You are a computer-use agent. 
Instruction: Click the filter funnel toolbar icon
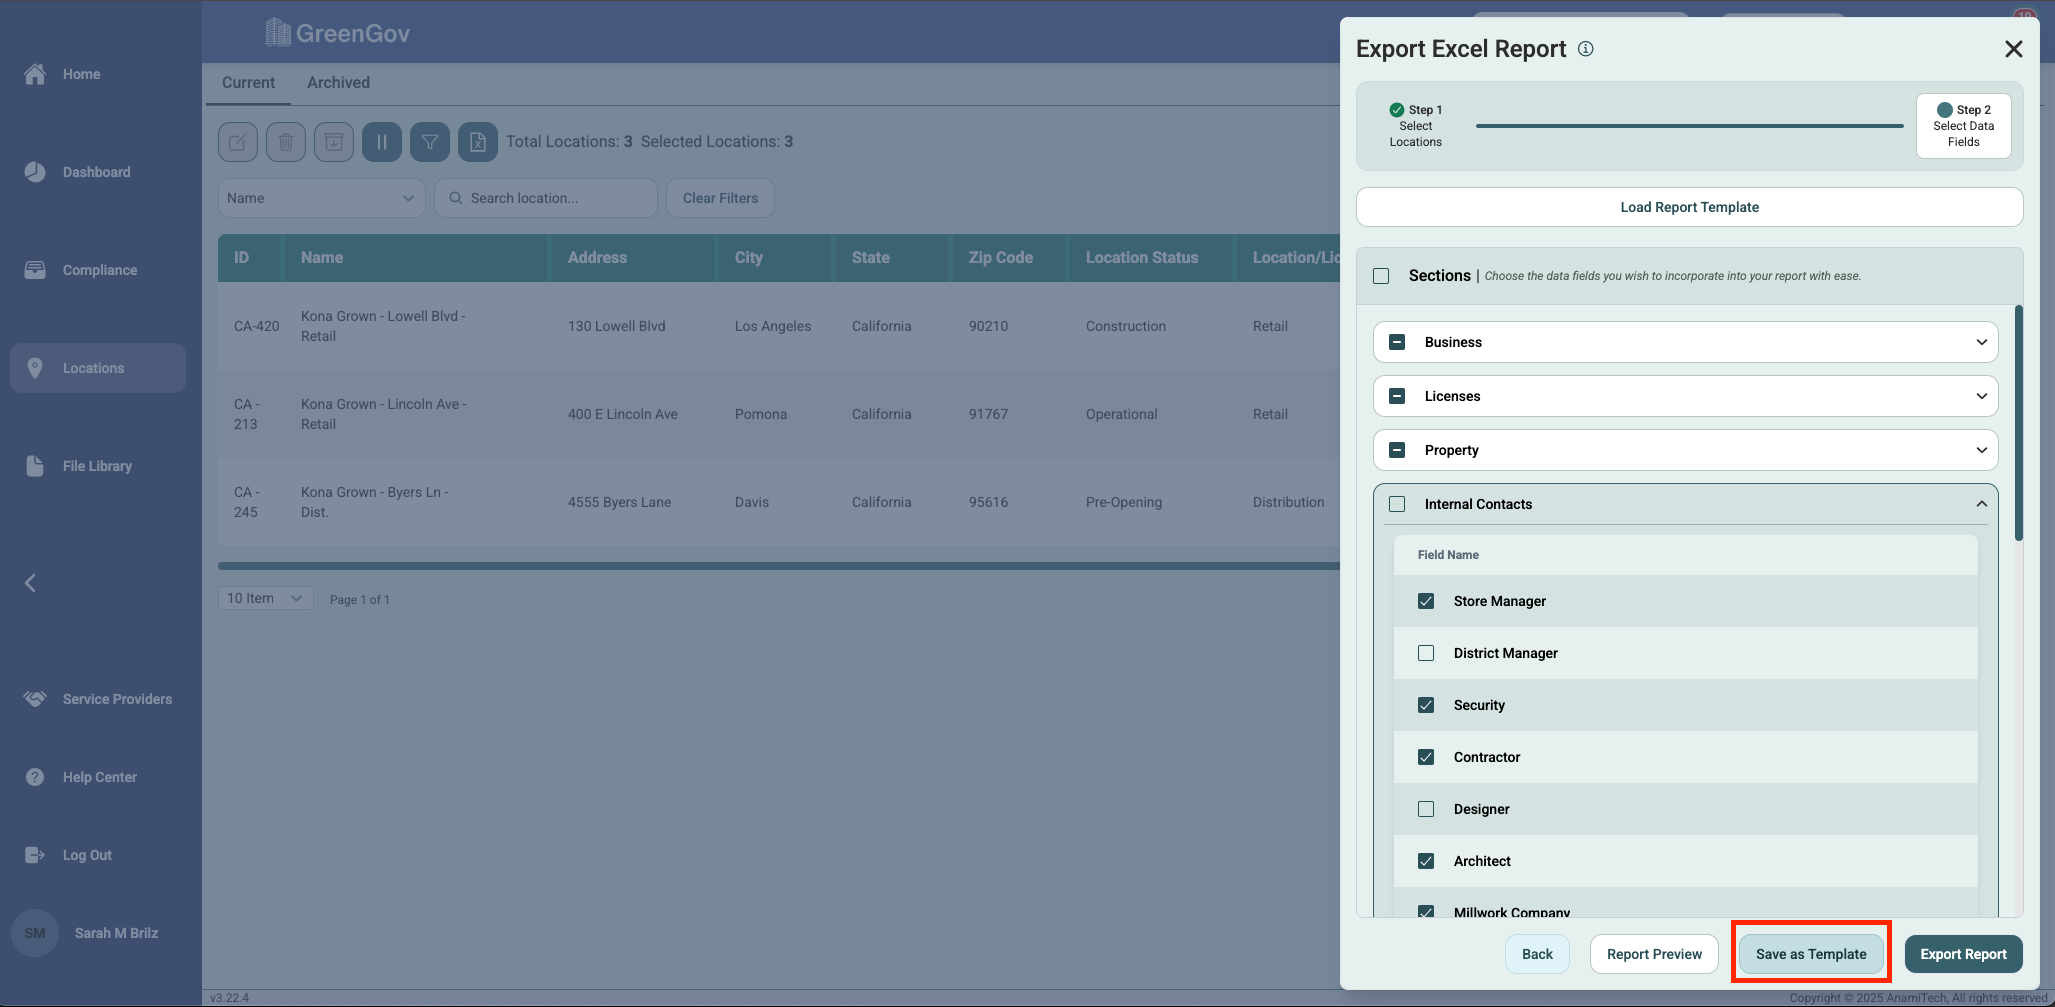click(430, 142)
